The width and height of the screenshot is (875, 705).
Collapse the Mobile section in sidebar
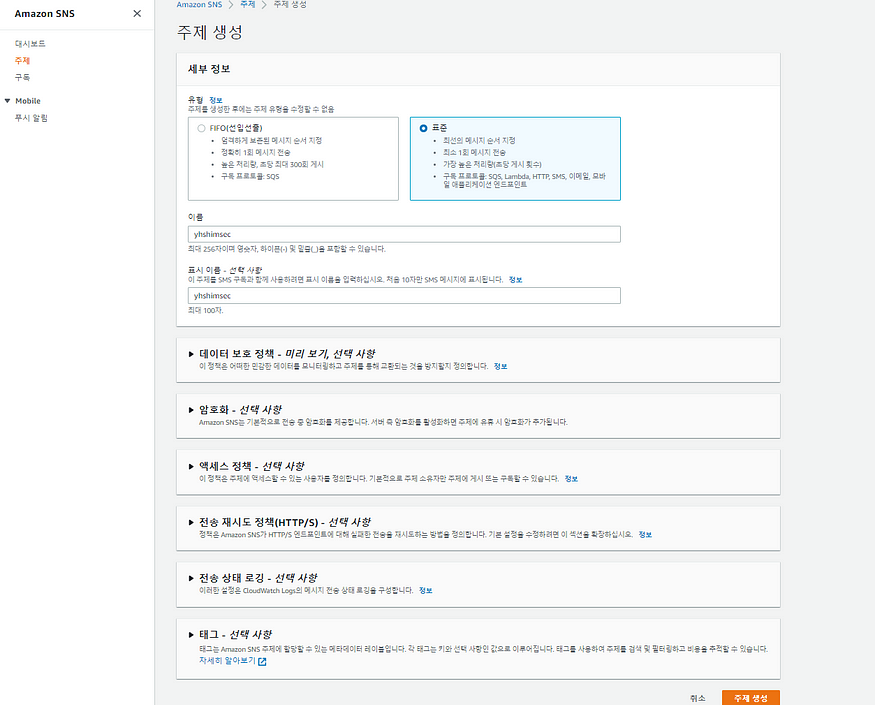click(x=8, y=101)
